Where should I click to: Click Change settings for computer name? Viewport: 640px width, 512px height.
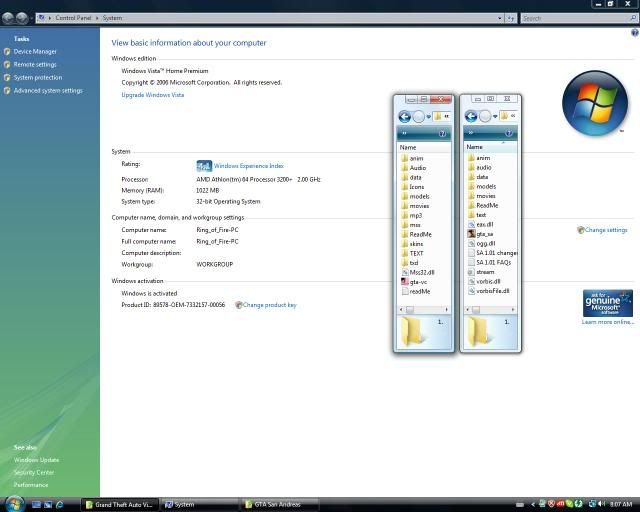(606, 230)
